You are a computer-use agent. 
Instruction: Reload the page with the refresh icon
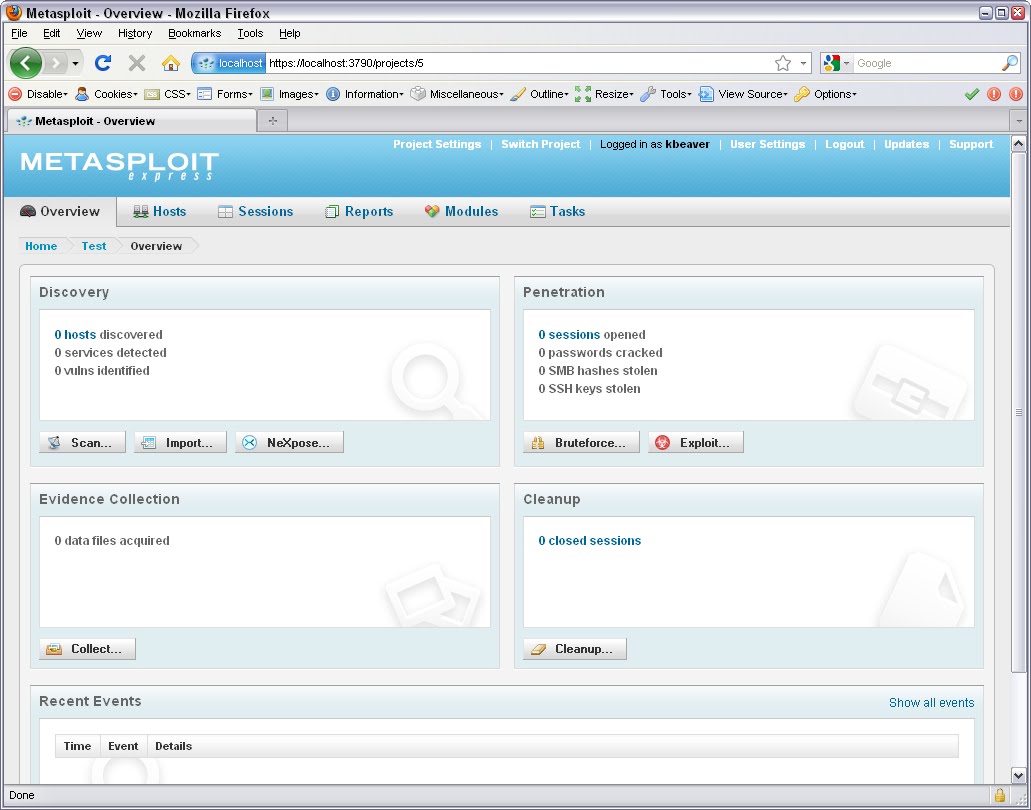[x=103, y=63]
